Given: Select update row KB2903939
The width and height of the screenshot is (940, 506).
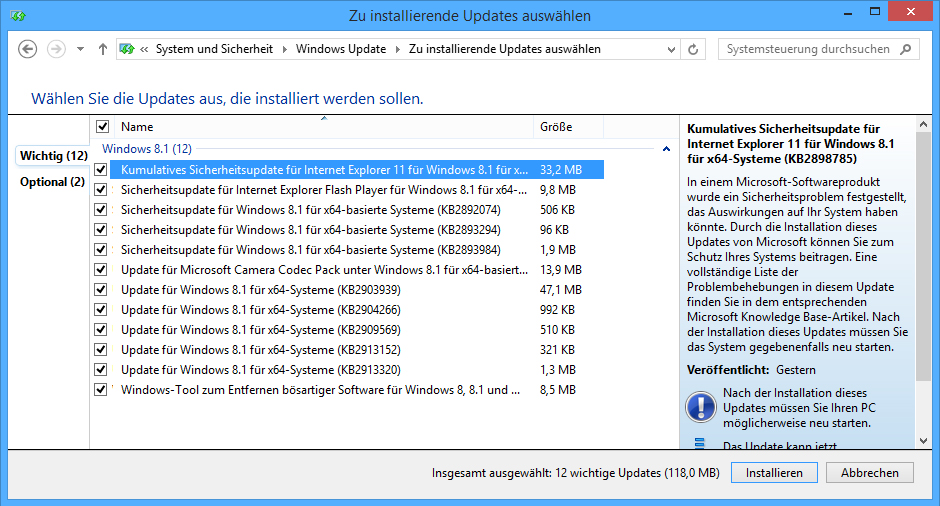Looking at the screenshot, I should (357, 290).
